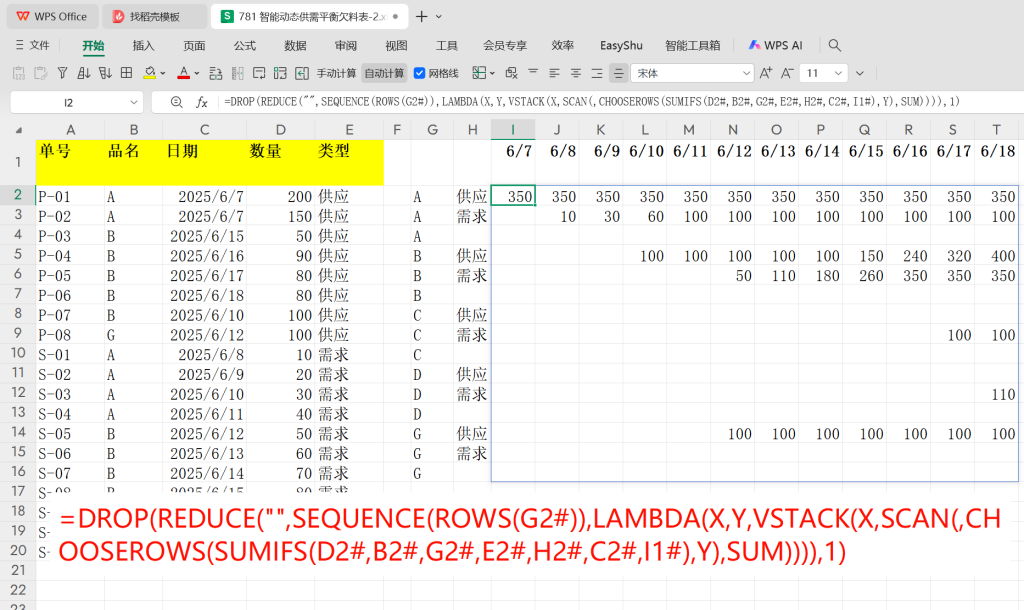Open the font color dropdown arrow
The width and height of the screenshot is (1024, 610).
click(197, 73)
